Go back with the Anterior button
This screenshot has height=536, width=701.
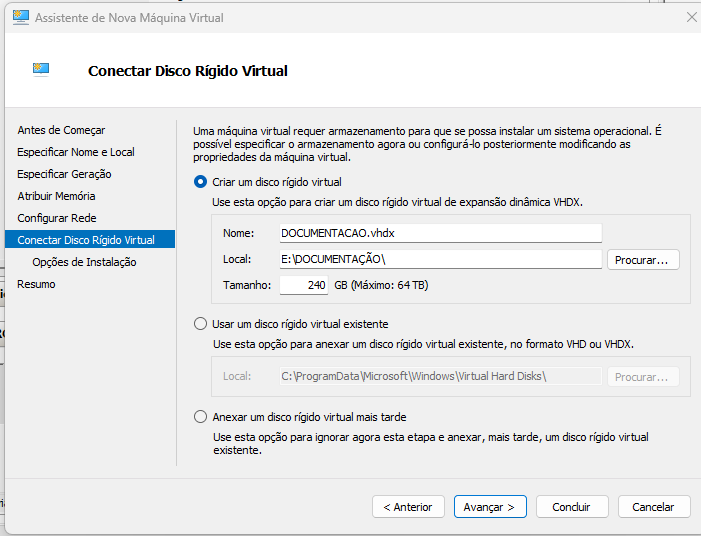coord(408,507)
